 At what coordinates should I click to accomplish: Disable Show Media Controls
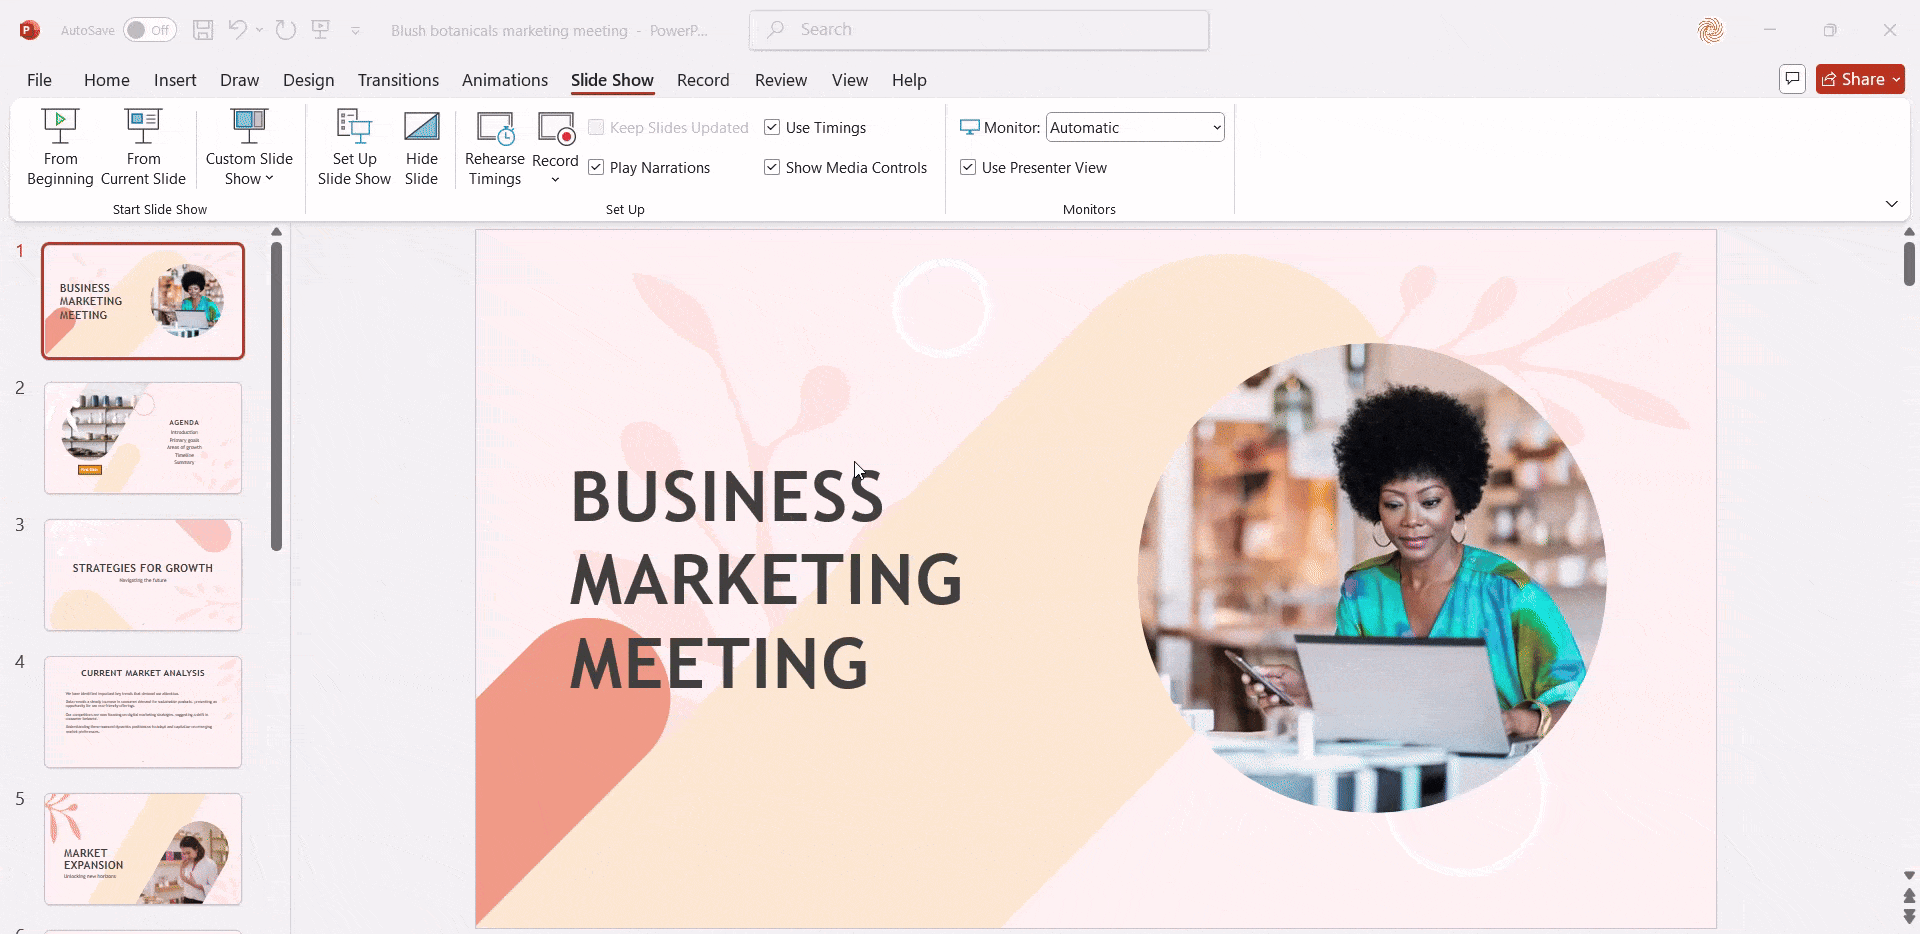[x=771, y=167]
